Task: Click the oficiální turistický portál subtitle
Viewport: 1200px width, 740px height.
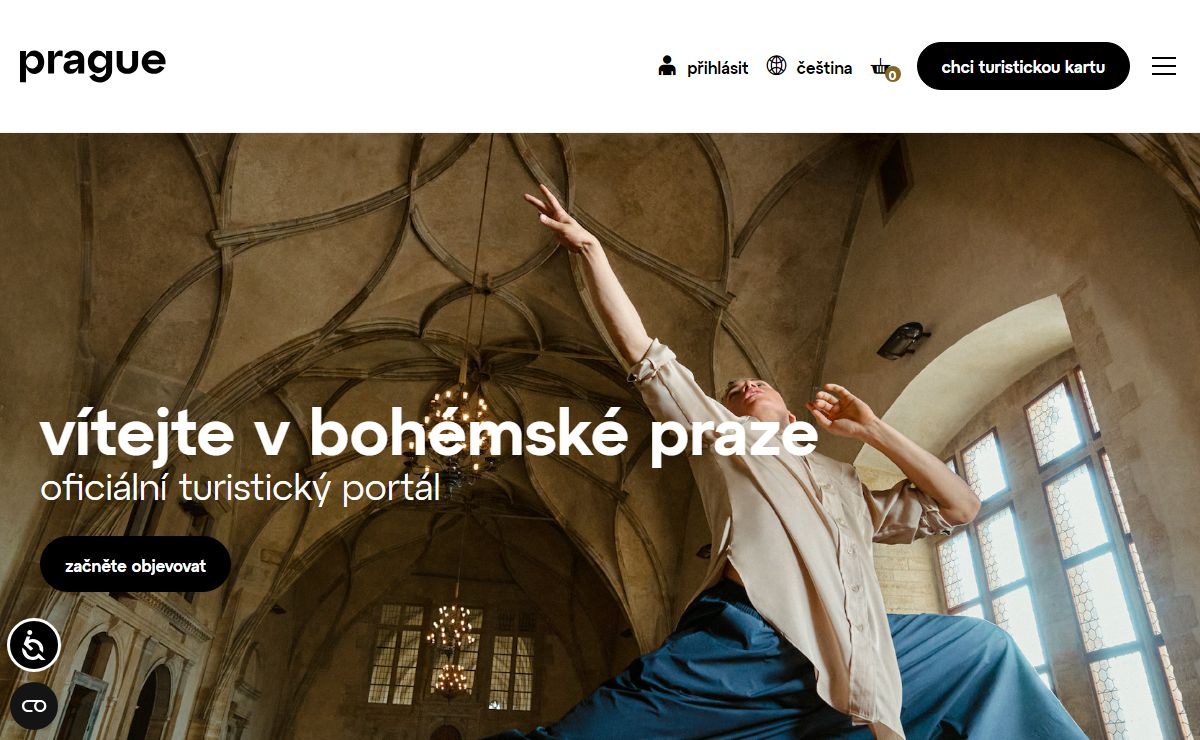Action: [240, 488]
